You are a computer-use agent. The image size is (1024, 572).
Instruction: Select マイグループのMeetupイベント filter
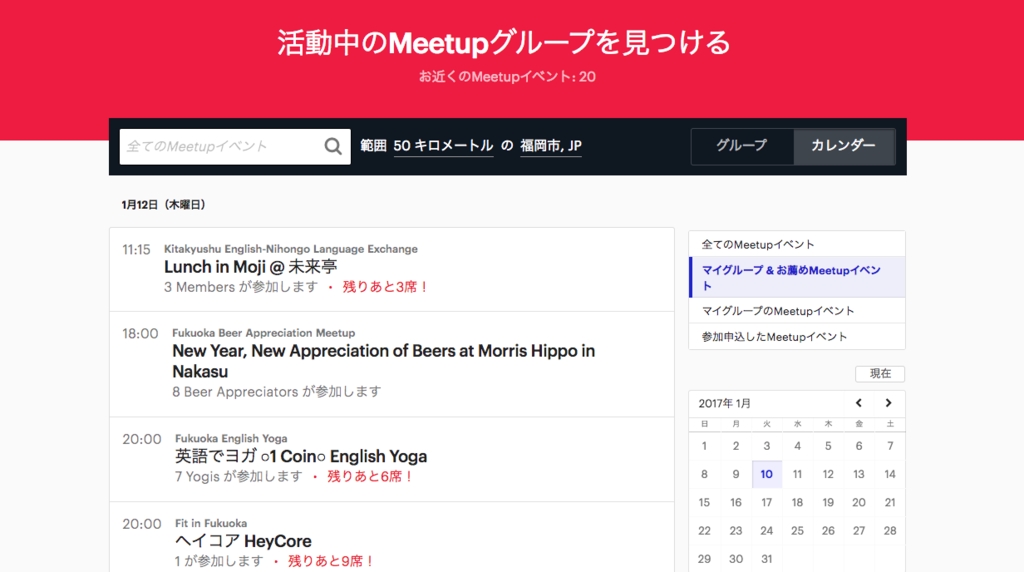click(x=797, y=311)
